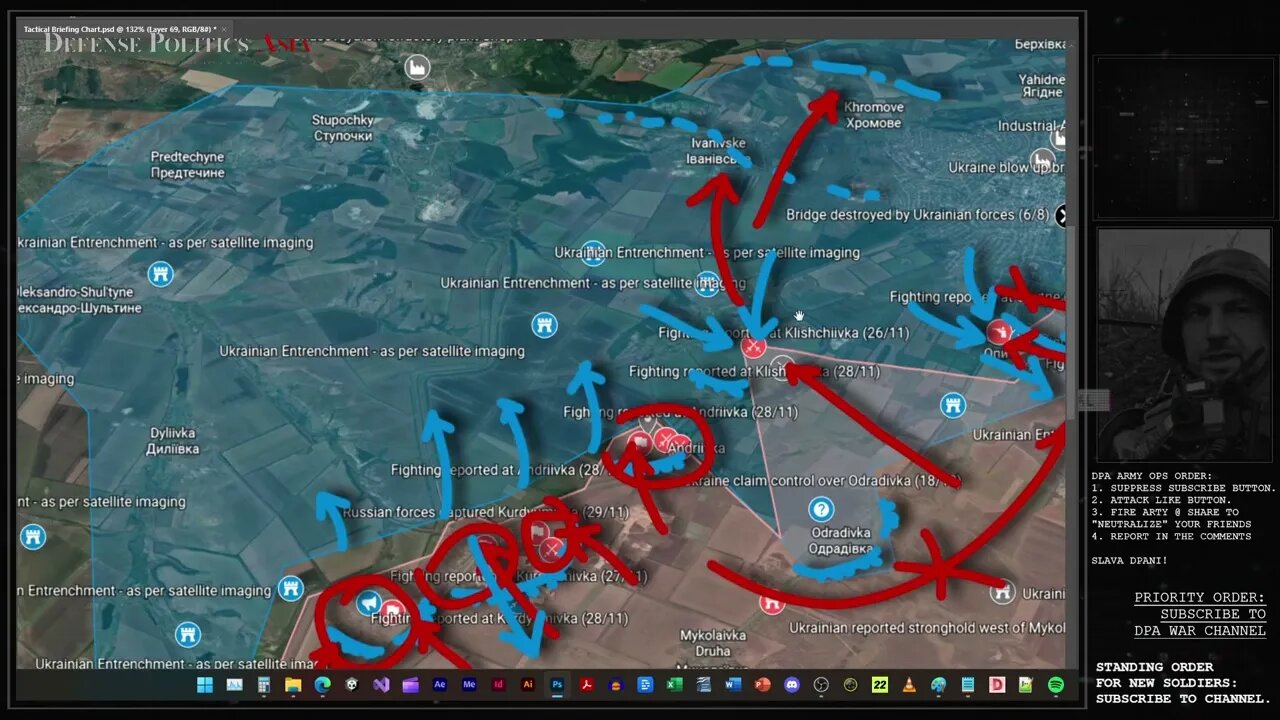Viewport: 1280px width, 720px height.
Task: Open File Explorer from the taskbar
Action: click(293, 685)
